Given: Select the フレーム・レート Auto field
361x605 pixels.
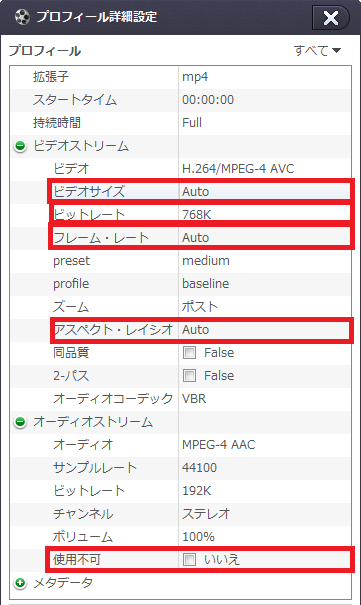Looking at the screenshot, I should point(265,237).
